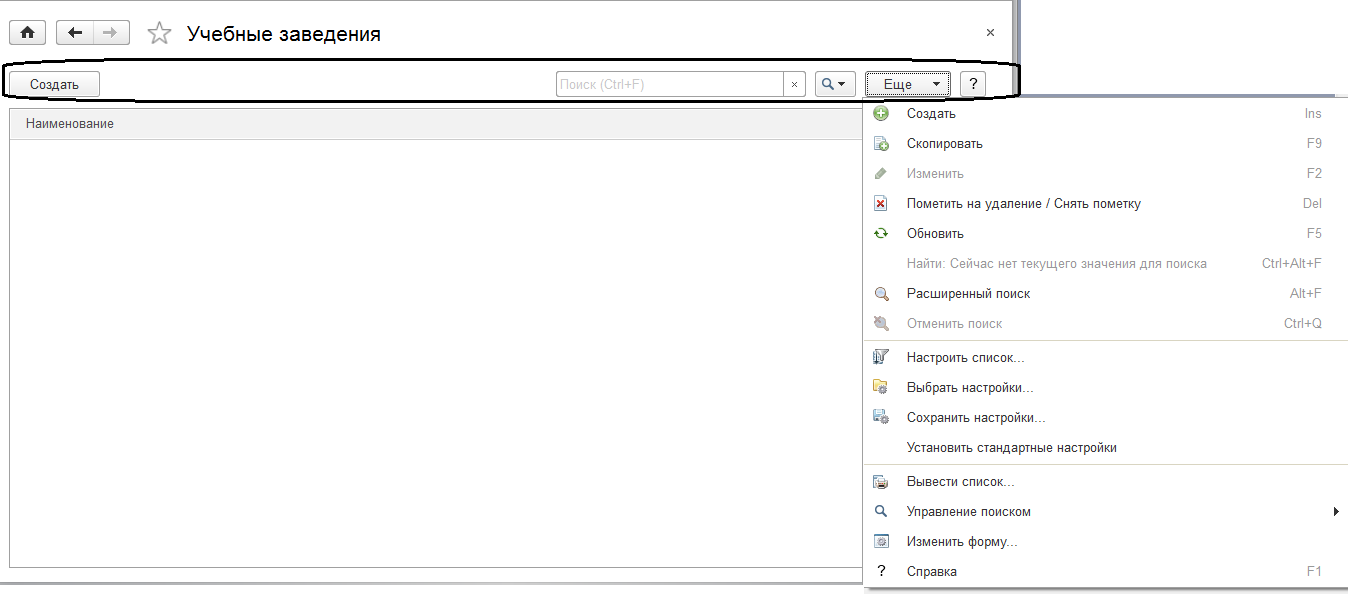1348x594 pixels.
Task: Click the magnifier icon beside Расширенный поиск
Action: coord(881,294)
